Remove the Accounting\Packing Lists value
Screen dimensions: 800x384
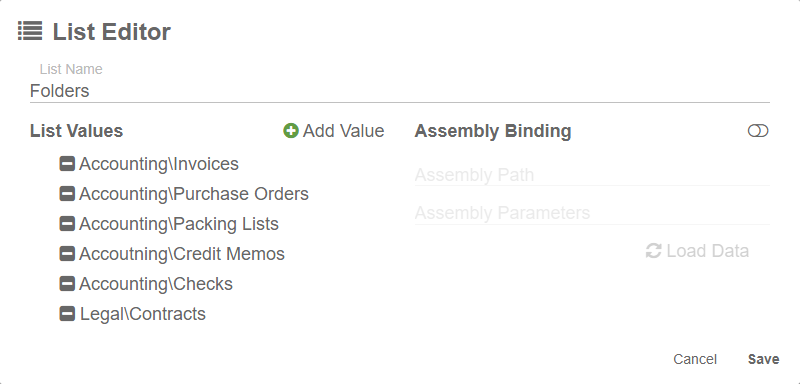click(x=67, y=224)
